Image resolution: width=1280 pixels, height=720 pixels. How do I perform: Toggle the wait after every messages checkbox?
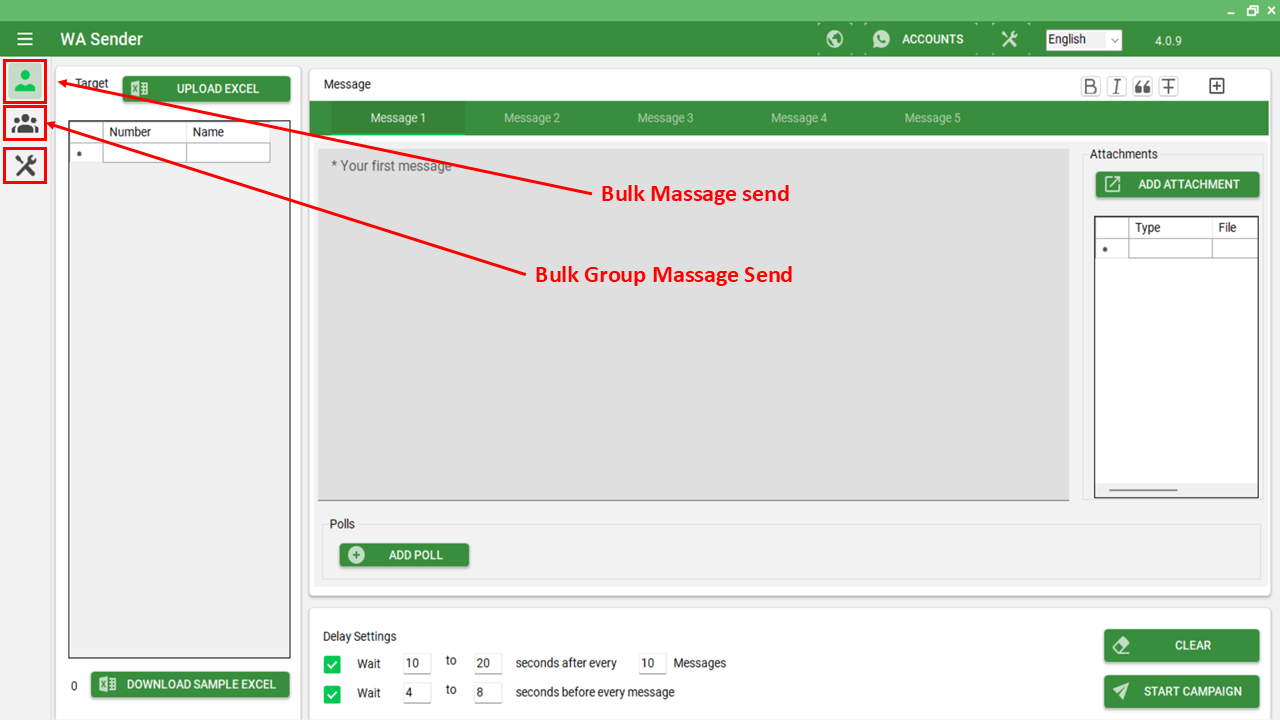pyautogui.click(x=332, y=664)
